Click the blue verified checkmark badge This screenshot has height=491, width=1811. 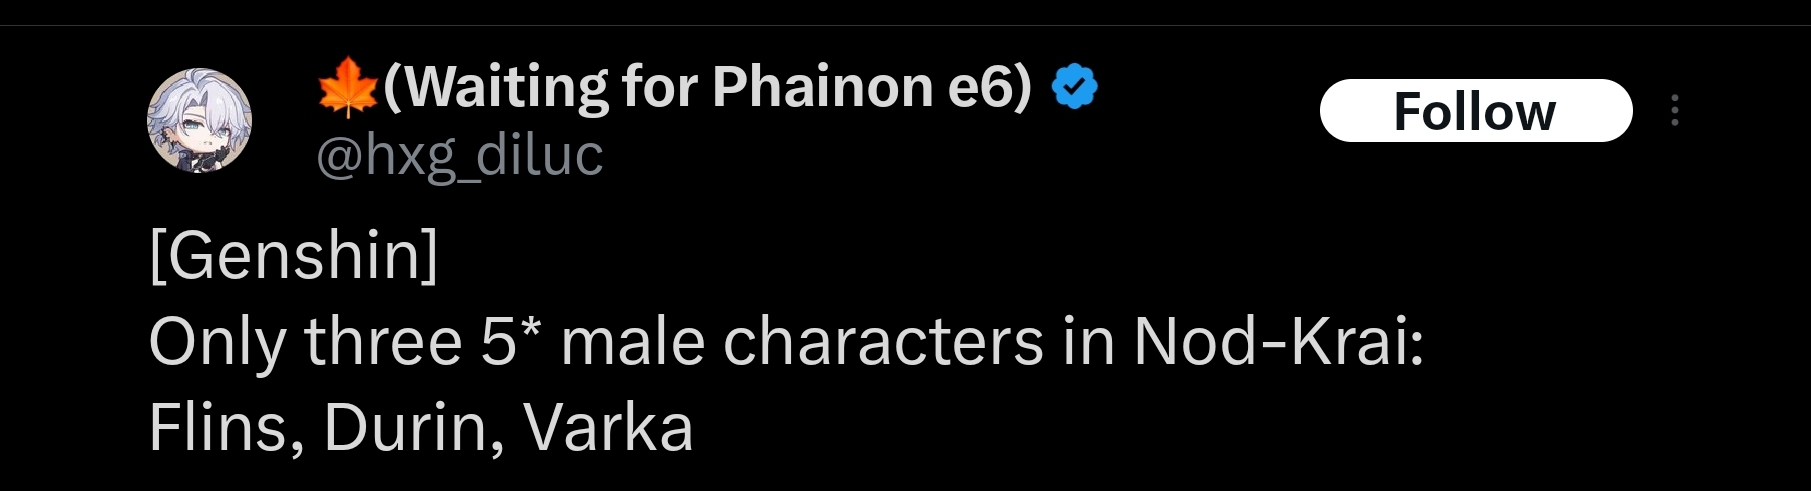1074,87
